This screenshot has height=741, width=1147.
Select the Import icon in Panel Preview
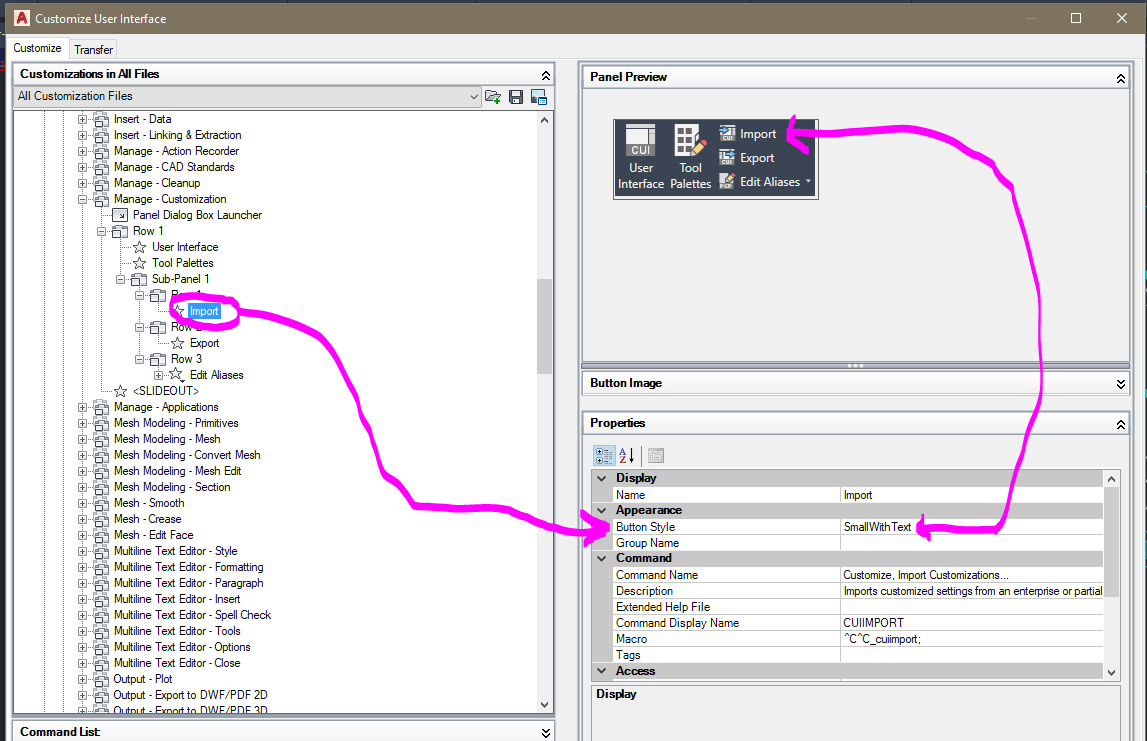pos(729,133)
